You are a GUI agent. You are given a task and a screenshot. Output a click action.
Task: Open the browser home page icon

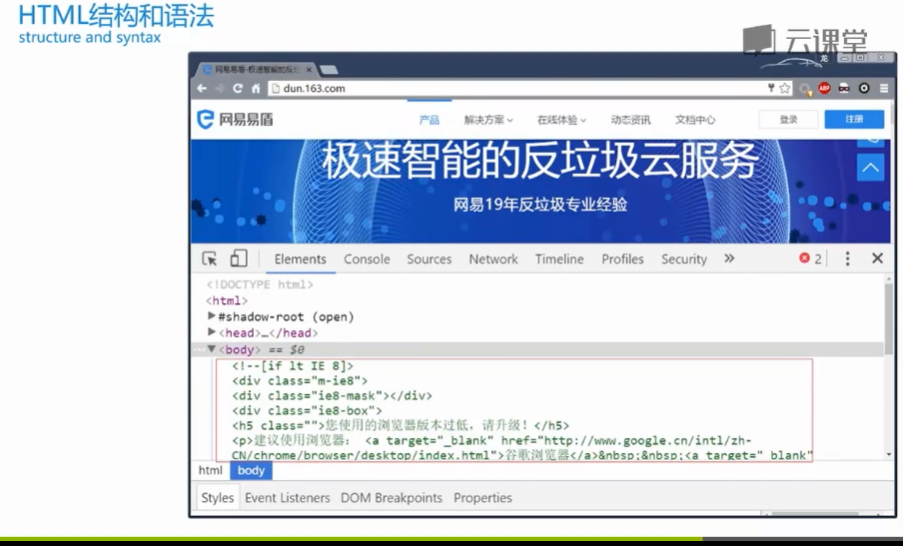pyautogui.click(x=256, y=88)
